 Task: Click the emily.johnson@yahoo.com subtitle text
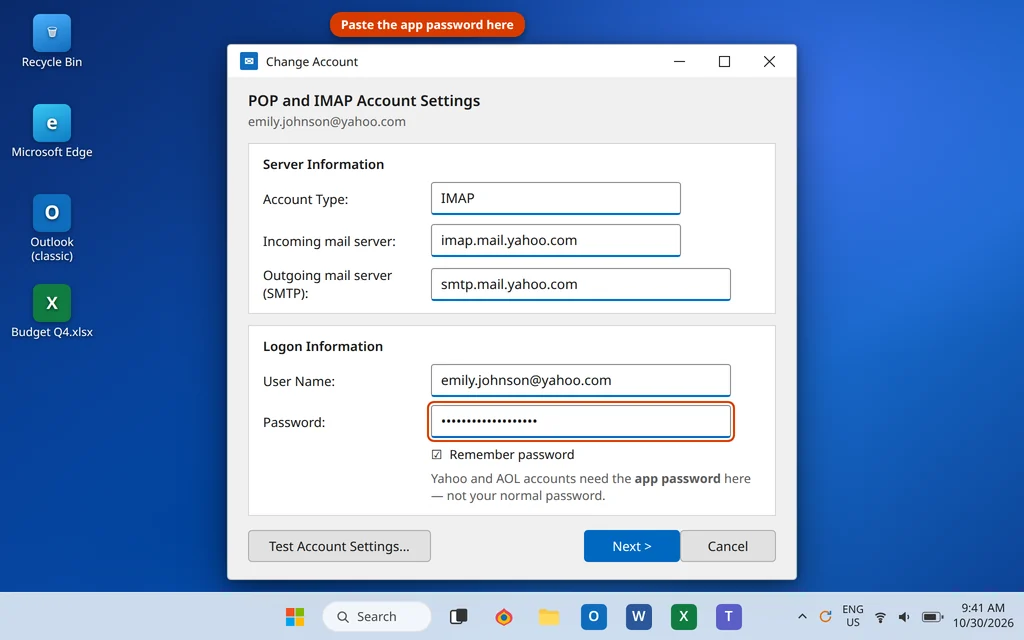coord(327,121)
